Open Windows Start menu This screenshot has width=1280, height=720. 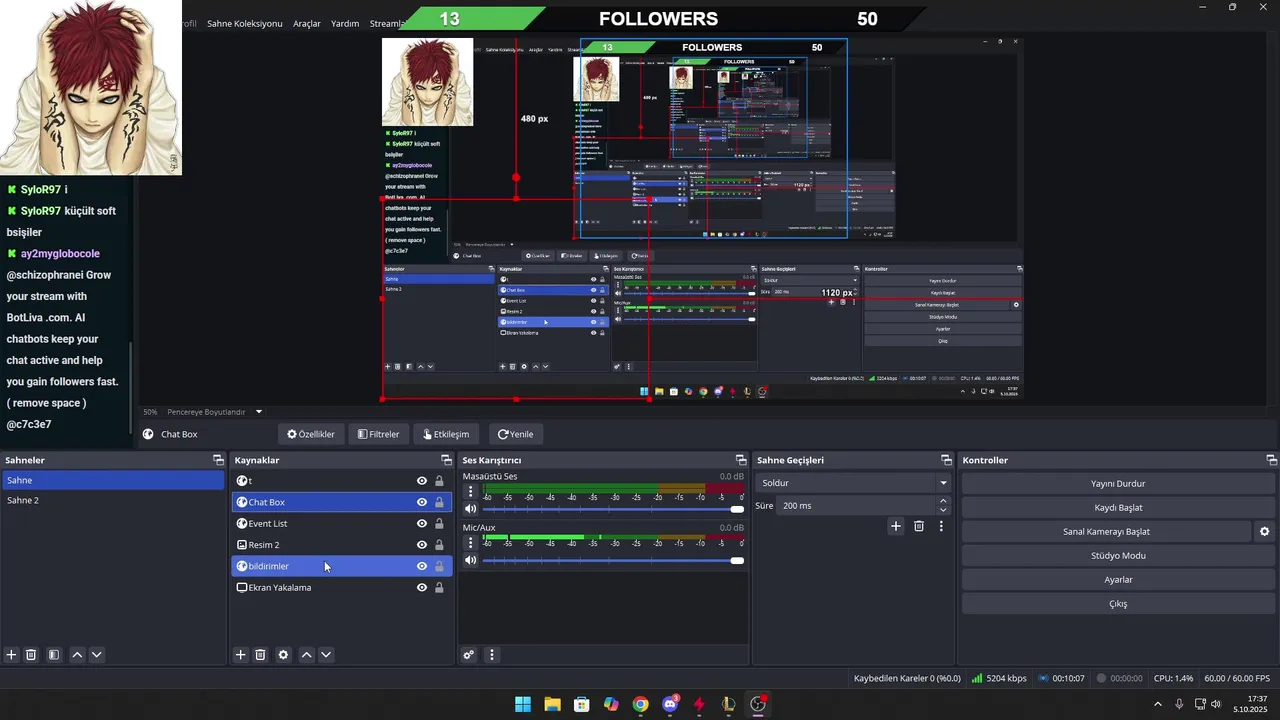(x=523, y=704)
